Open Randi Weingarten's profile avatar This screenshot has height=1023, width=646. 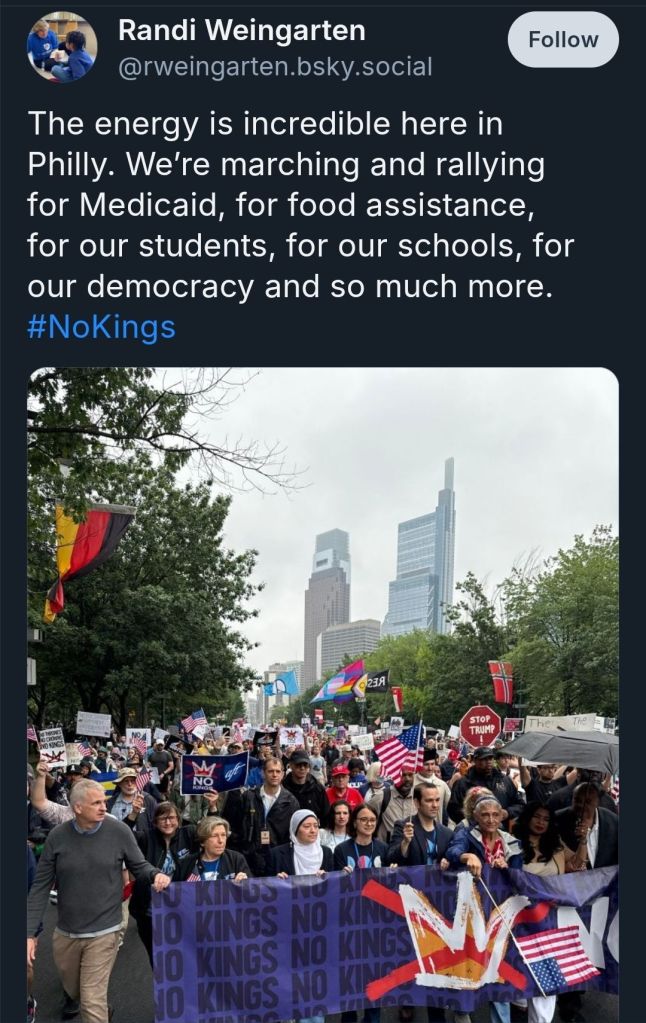tap(62, 46)
